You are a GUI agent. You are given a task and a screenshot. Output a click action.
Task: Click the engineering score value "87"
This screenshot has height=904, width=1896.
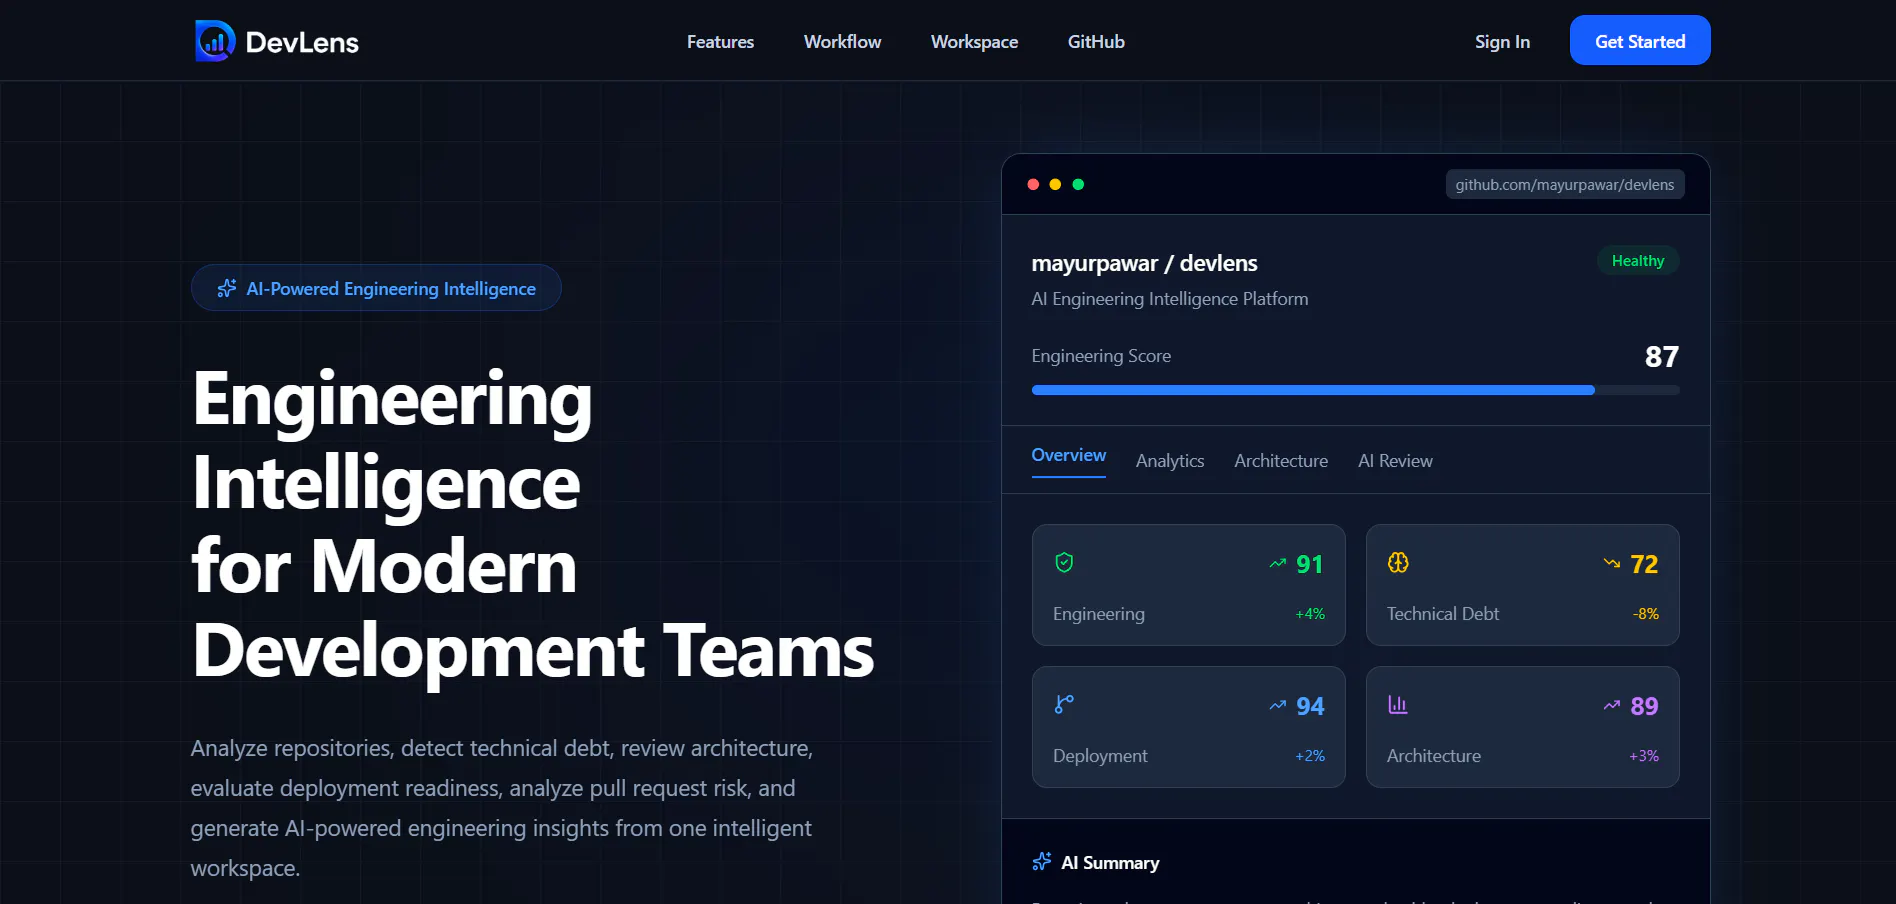point(1662,356)
